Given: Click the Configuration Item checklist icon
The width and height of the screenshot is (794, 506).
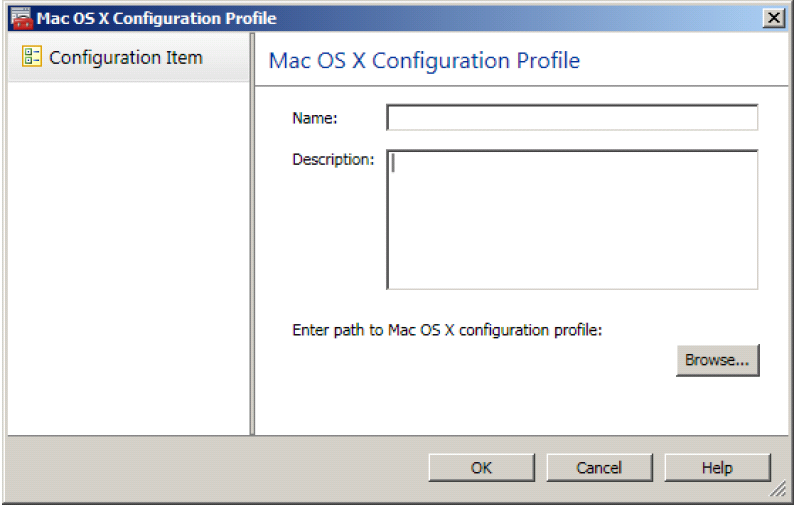Looking at the screenshot, I should click(x=31, y=58).
